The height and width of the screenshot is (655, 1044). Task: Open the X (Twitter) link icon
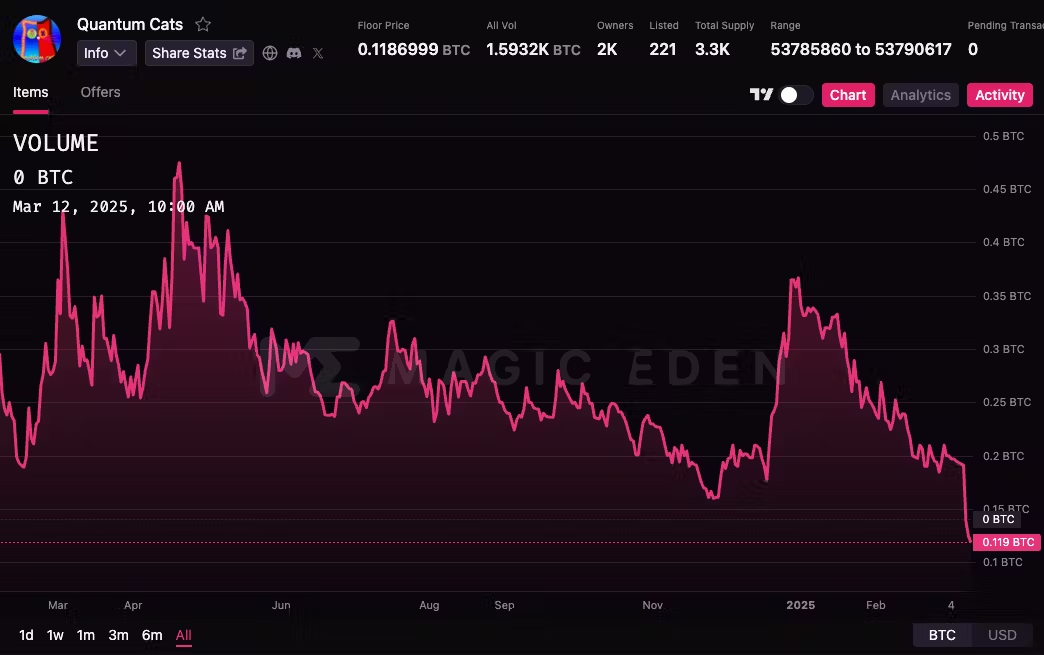pyautogui.click(x=318, y=53)
